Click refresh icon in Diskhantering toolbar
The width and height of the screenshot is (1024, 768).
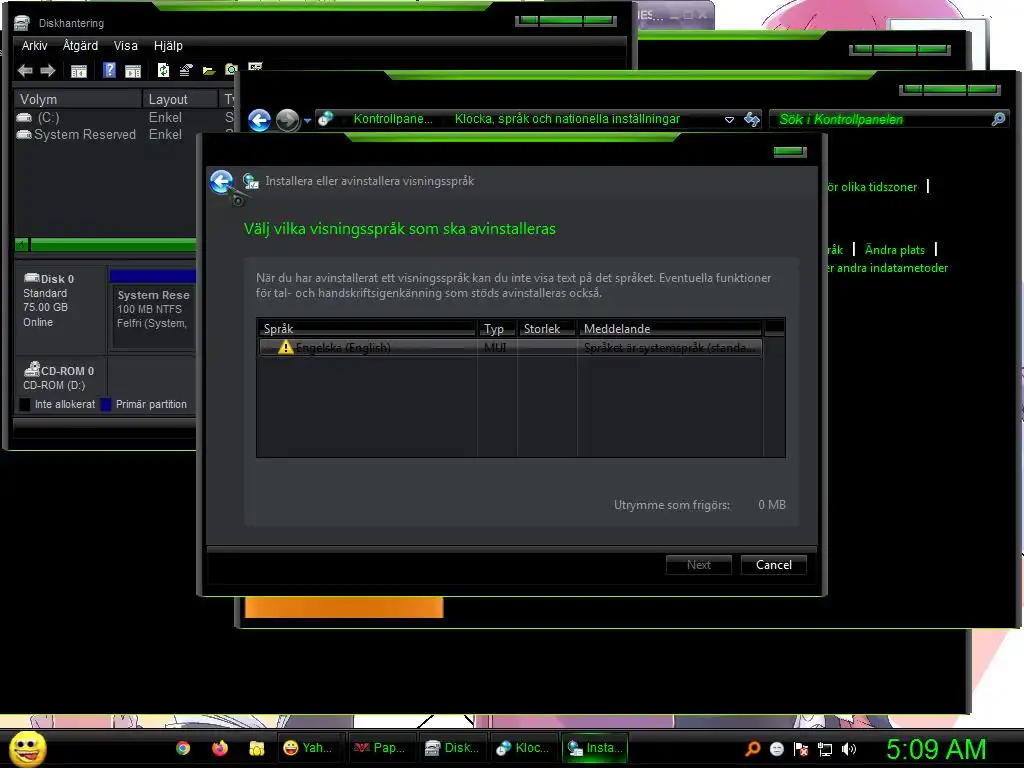pos(163,70)
